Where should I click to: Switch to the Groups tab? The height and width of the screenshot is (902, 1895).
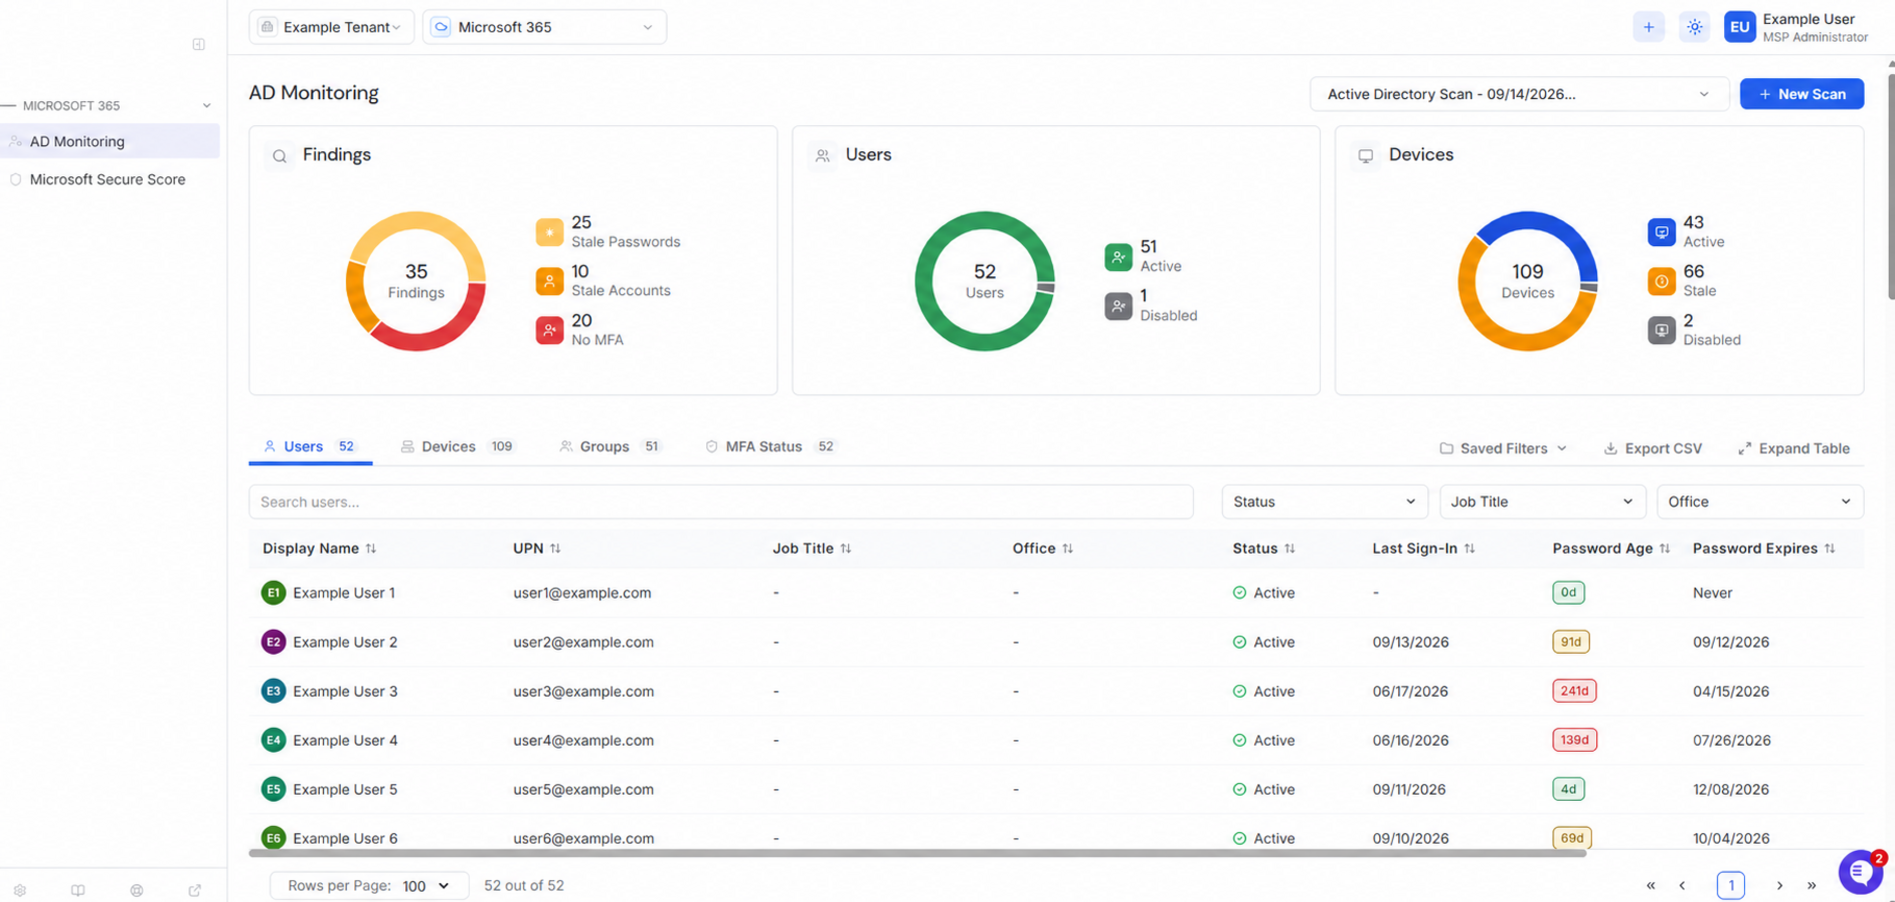tap(610, 447)
